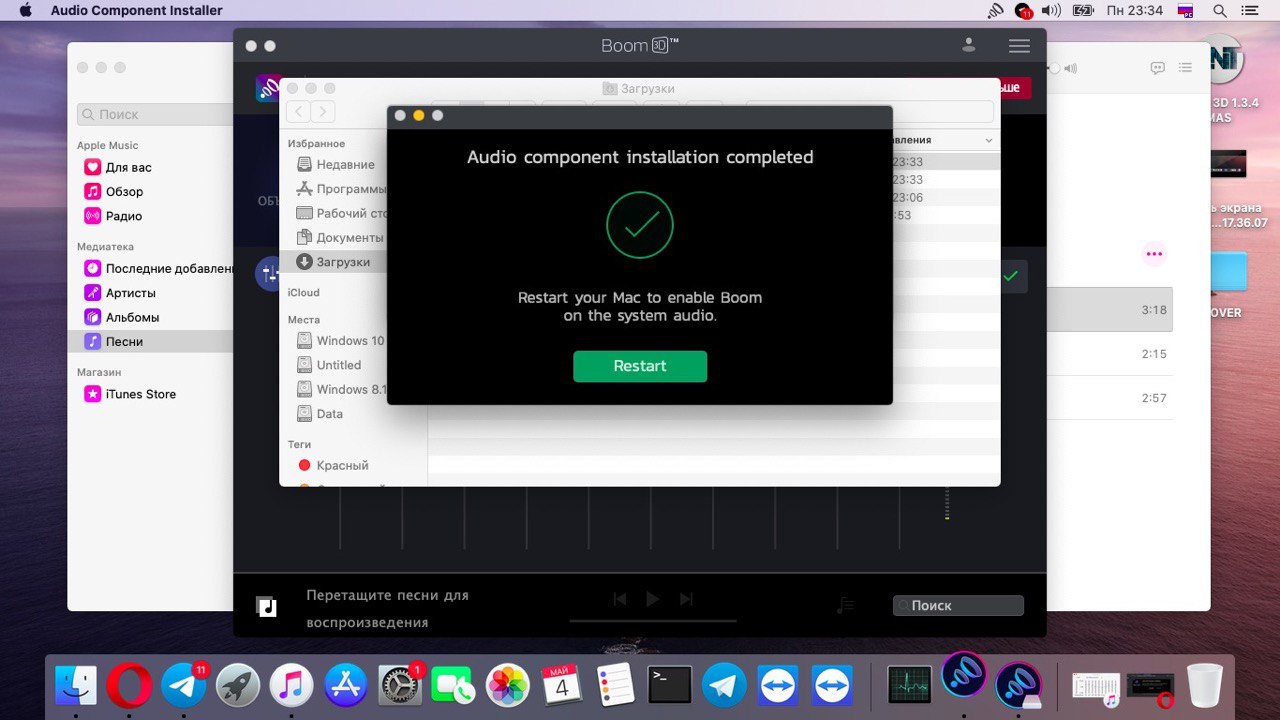Click previous track in Boom 3D player

pos(620,599)
